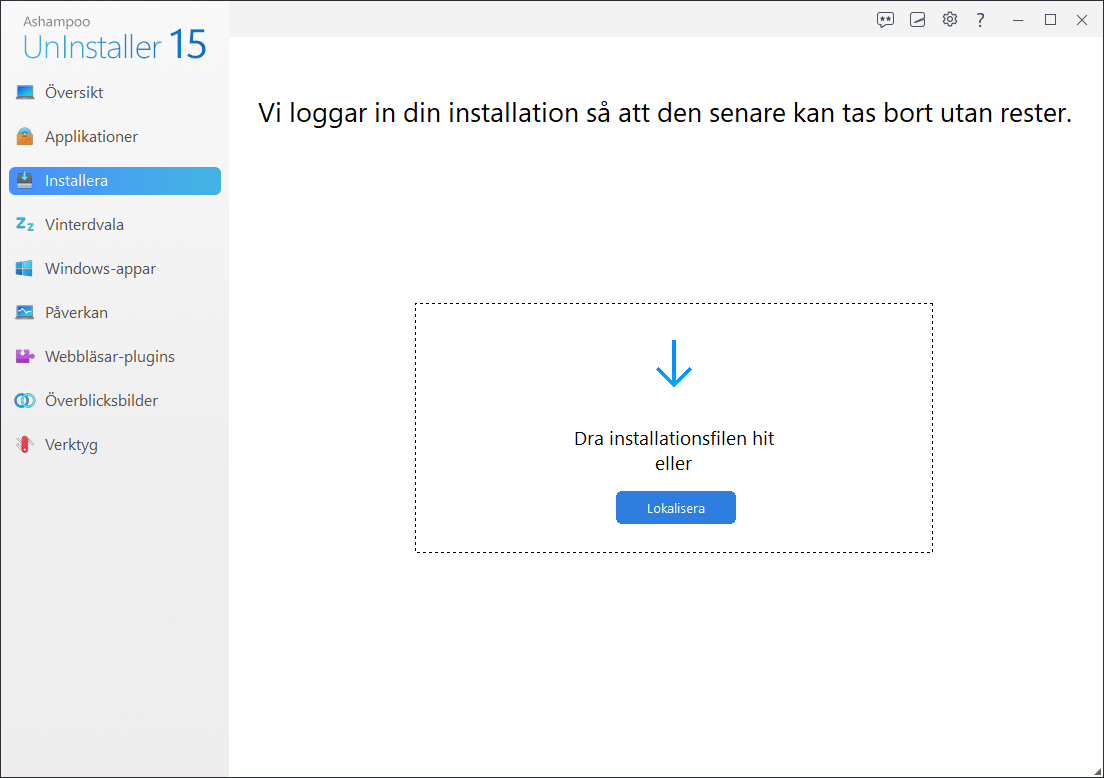Screen dimensions: 1104x778
Task: Open the feedback speech bubble icon
Action: point(885,20)
